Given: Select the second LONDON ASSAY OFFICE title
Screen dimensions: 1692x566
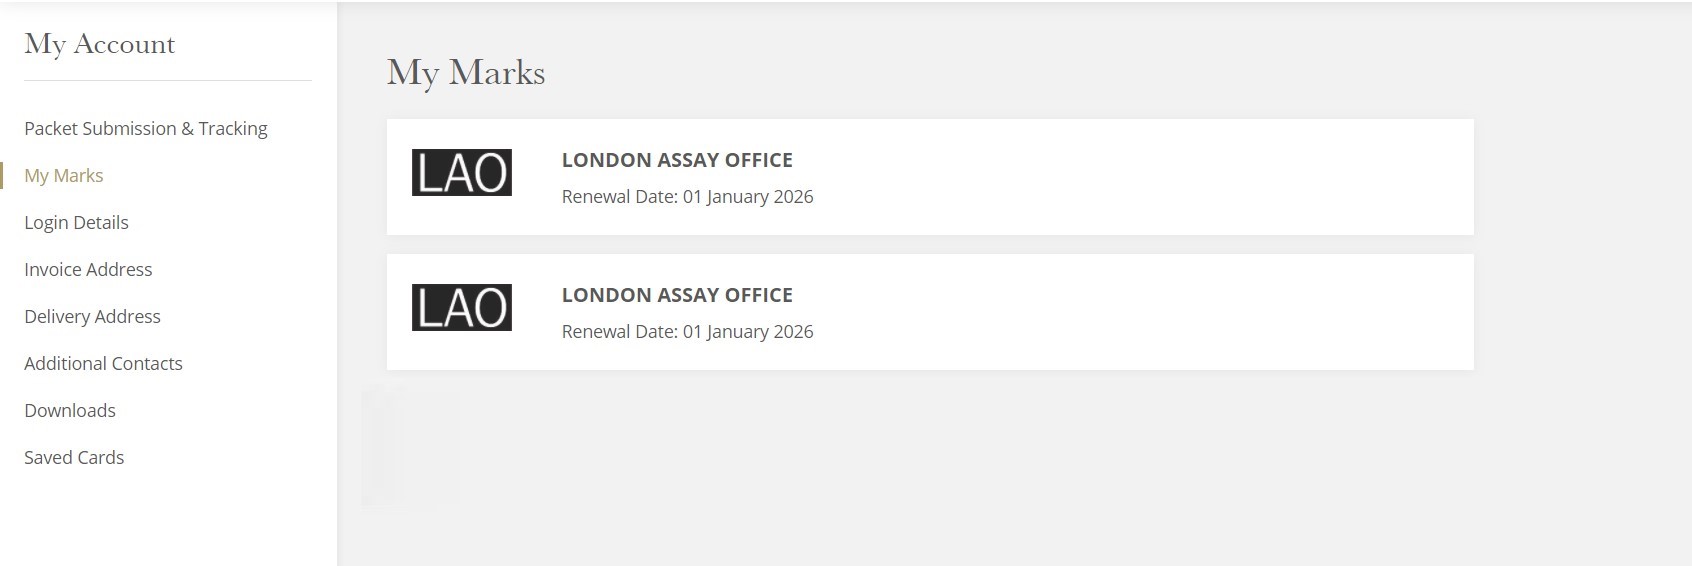Looking at the screenshot, I should [x=677, y=295].
